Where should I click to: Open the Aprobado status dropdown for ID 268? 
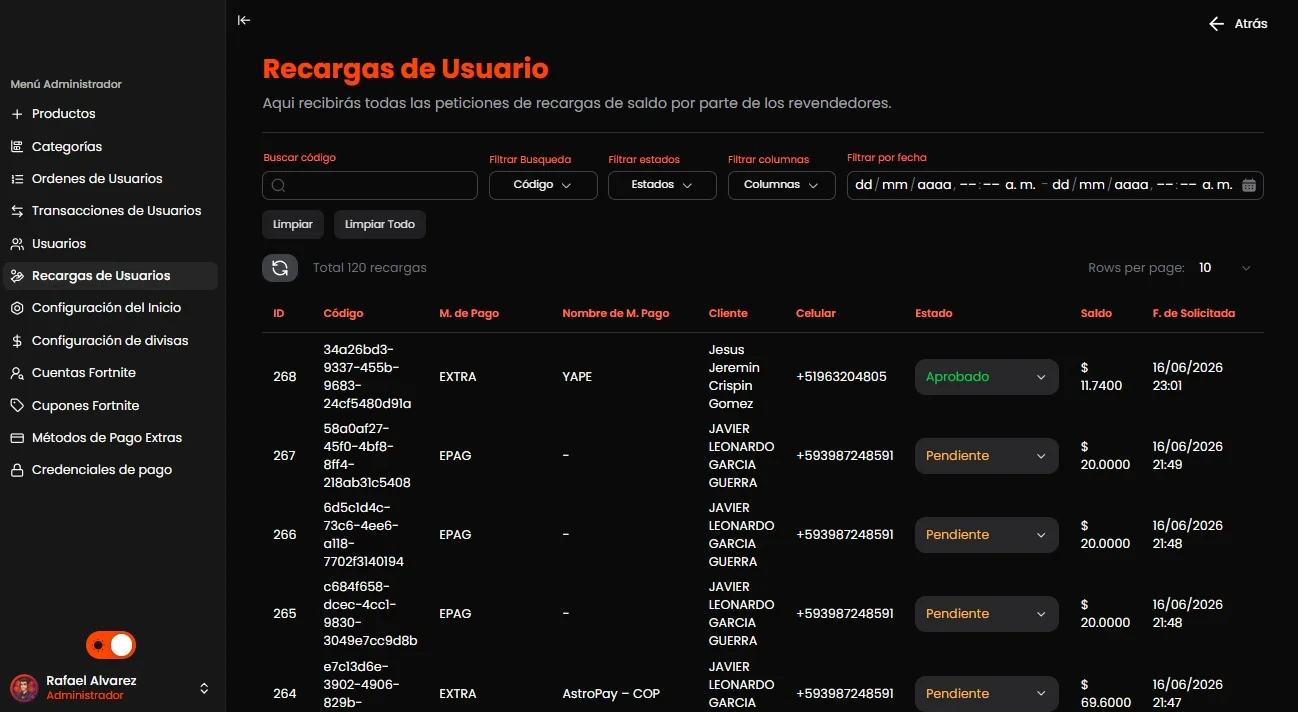click(986, 377)
